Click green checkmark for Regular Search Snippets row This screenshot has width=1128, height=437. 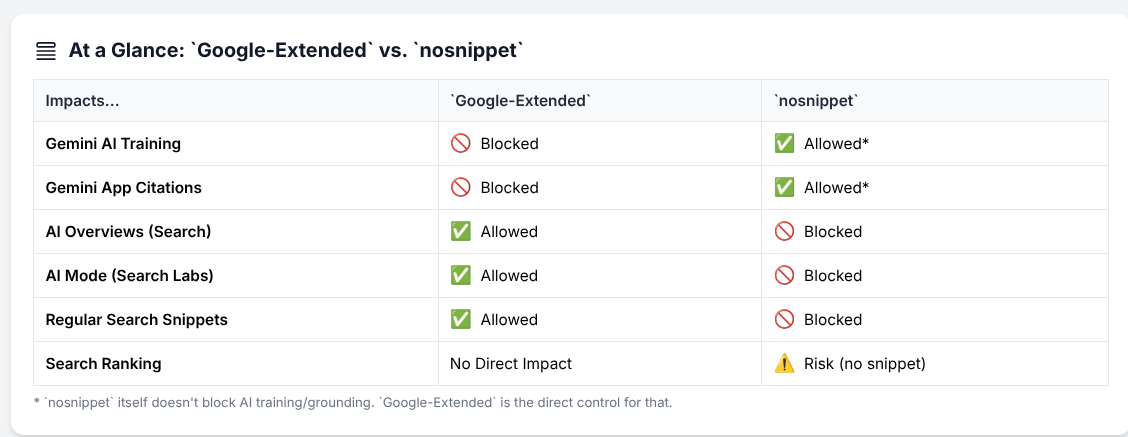(x=460, y=319)
